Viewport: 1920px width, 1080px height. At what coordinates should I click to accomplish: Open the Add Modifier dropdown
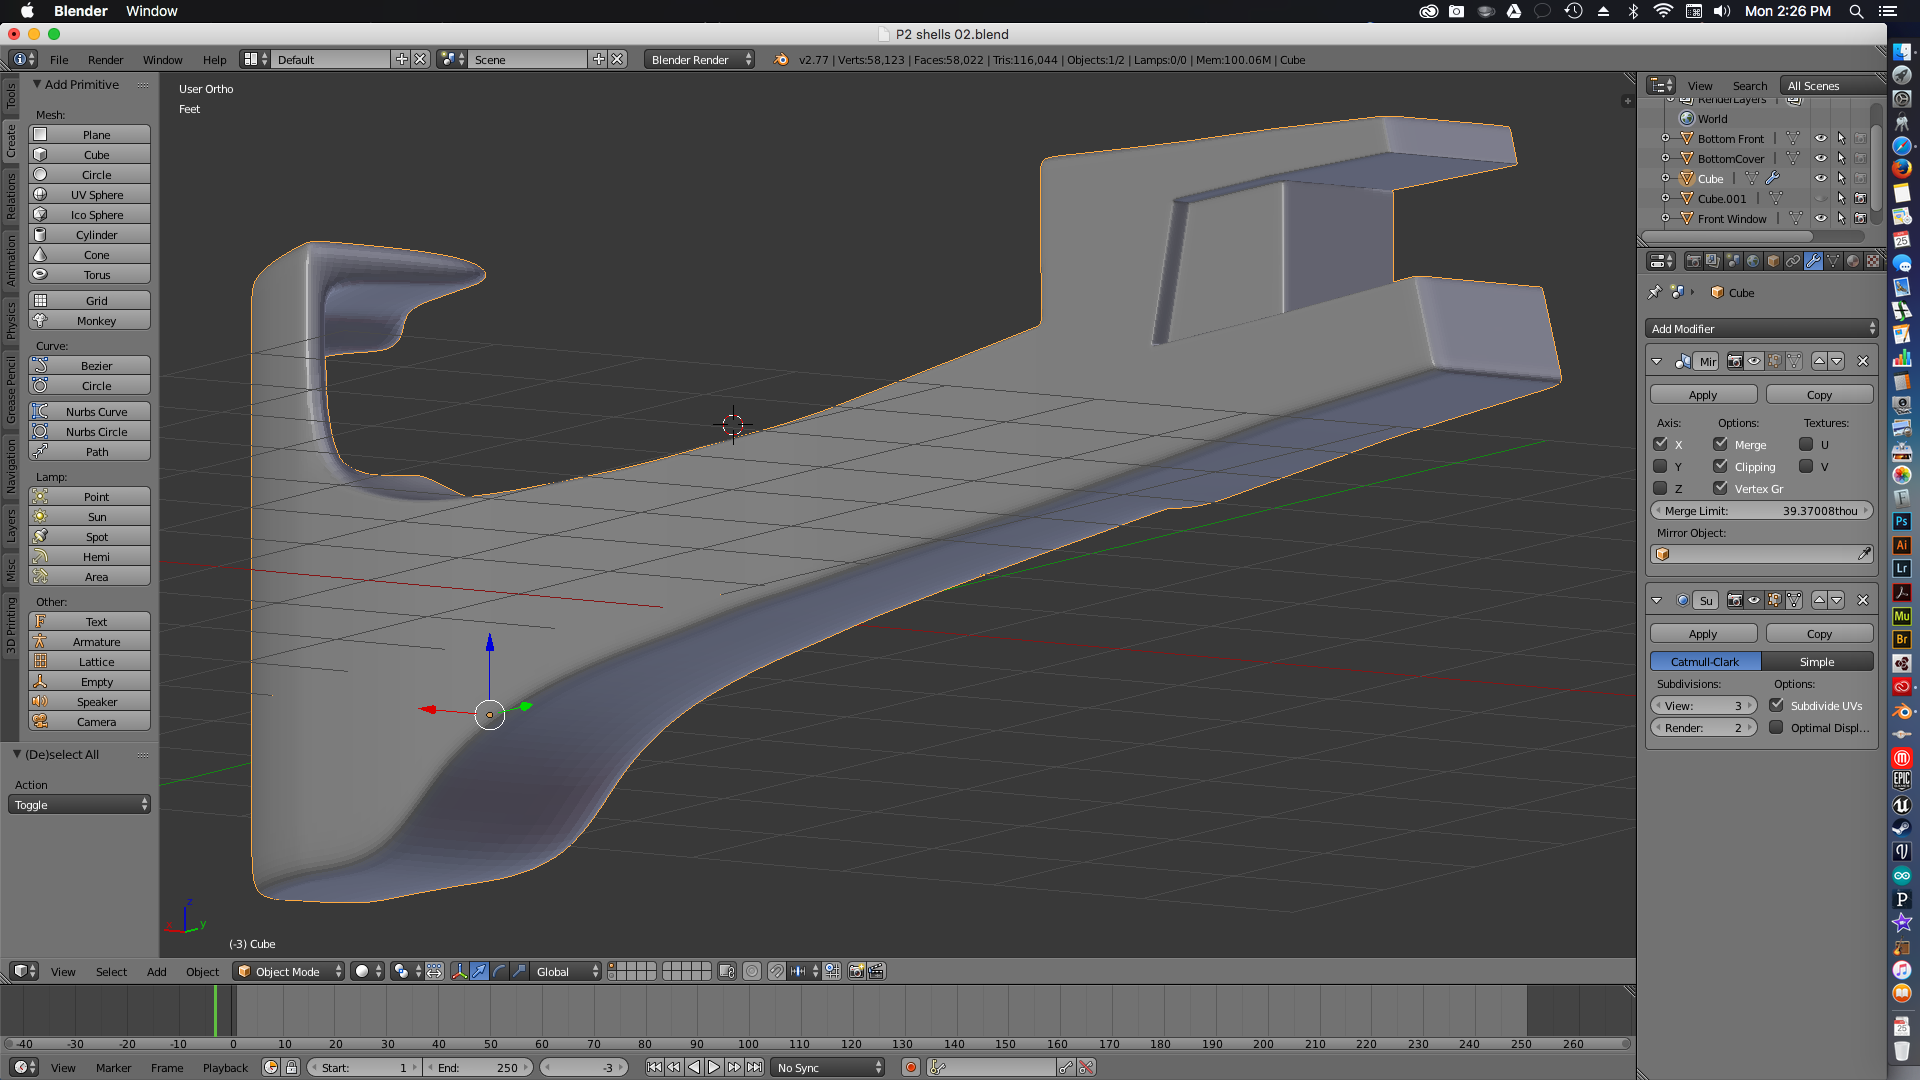click(1762, 328)
